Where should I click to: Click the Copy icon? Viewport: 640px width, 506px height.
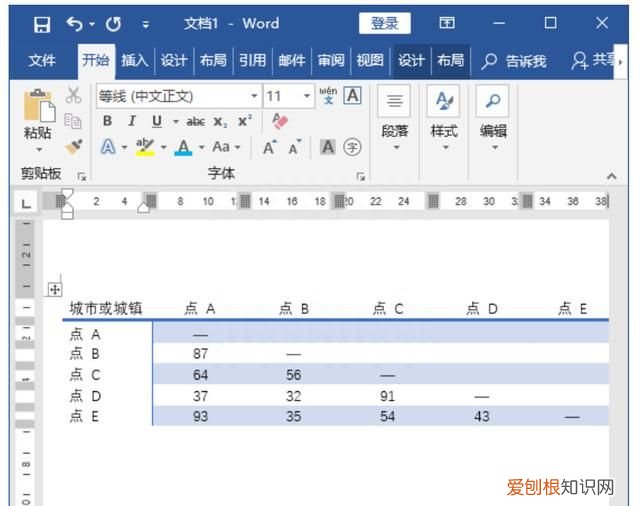point(73,121)
